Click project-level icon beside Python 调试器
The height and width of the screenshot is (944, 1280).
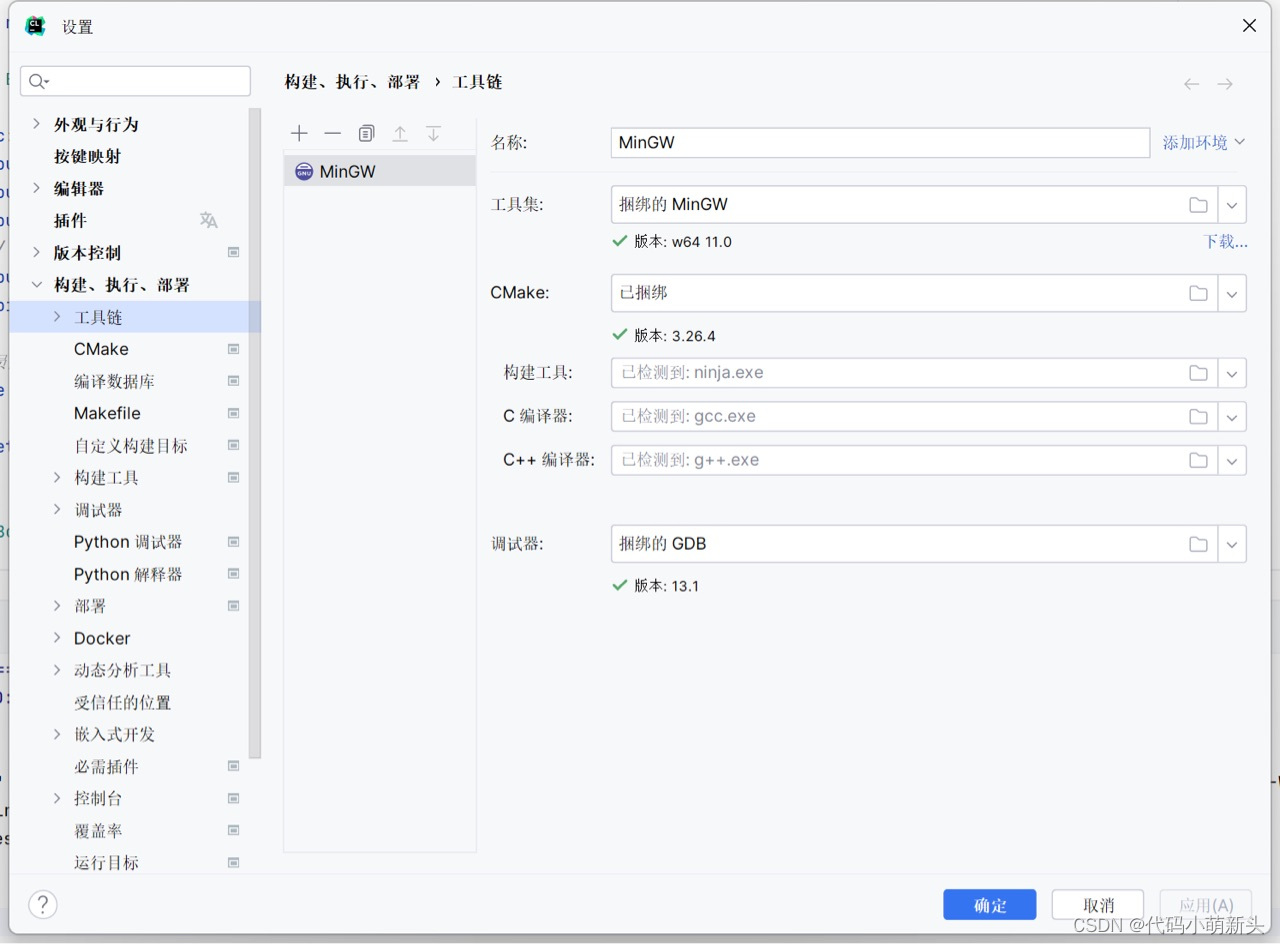233,541
